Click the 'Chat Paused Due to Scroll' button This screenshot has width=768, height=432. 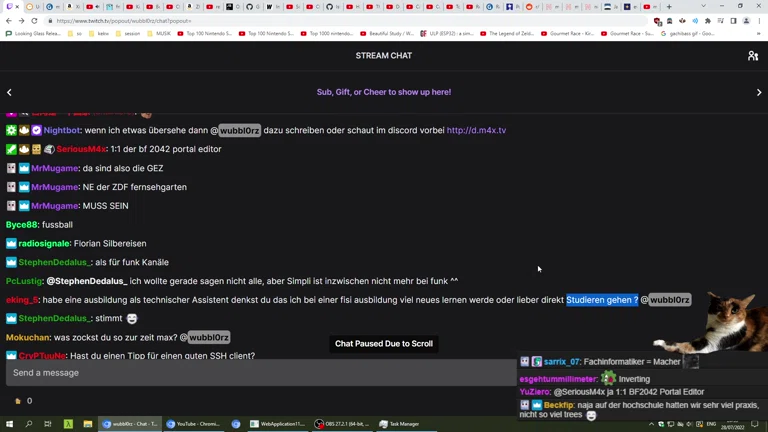coord(384,344)
